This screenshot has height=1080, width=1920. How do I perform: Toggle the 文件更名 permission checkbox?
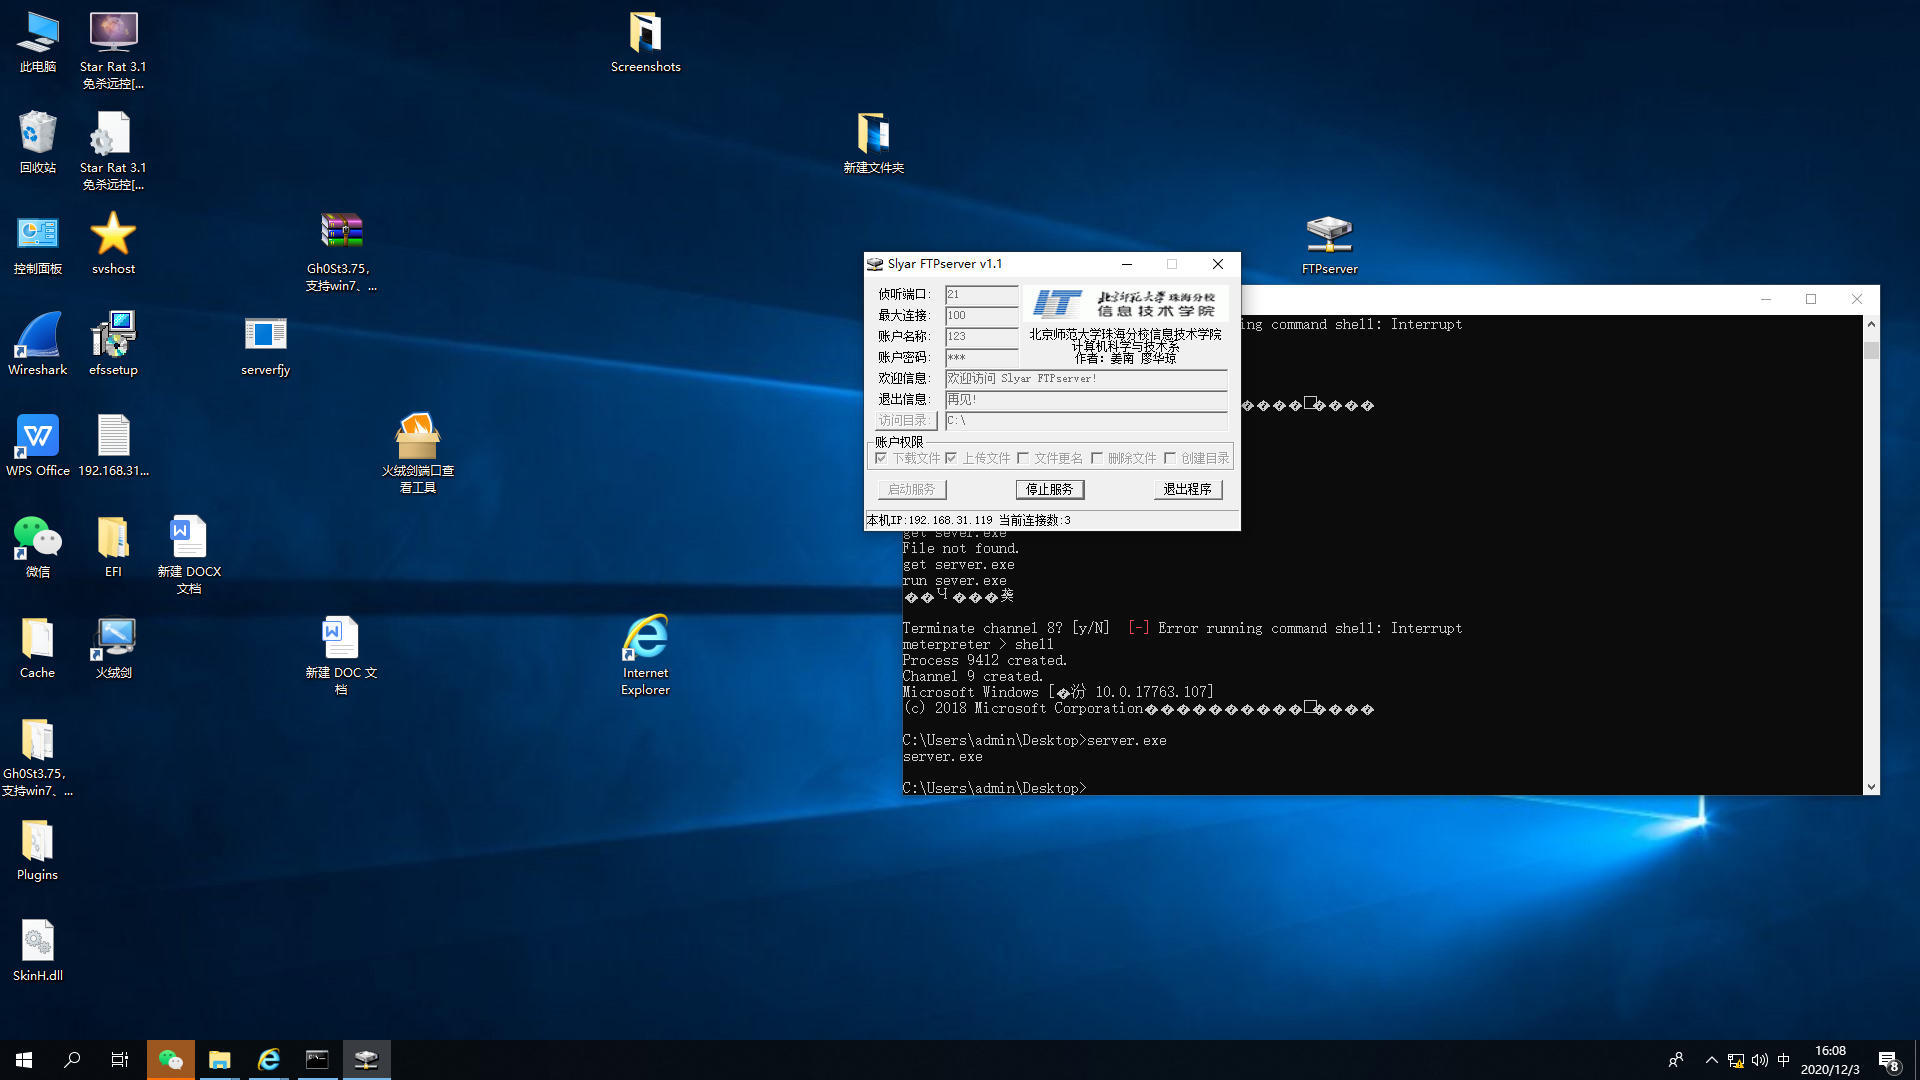coord(1023,458)
